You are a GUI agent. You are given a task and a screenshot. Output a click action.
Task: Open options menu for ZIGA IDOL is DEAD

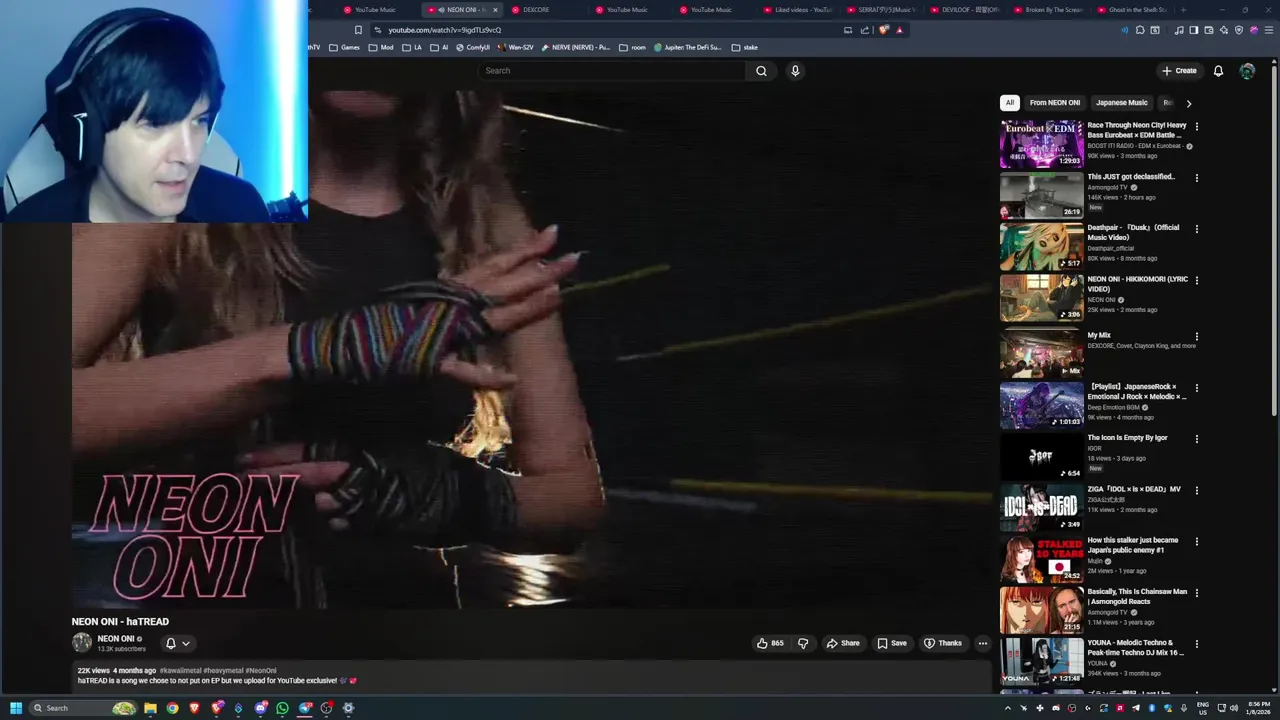1196,490
